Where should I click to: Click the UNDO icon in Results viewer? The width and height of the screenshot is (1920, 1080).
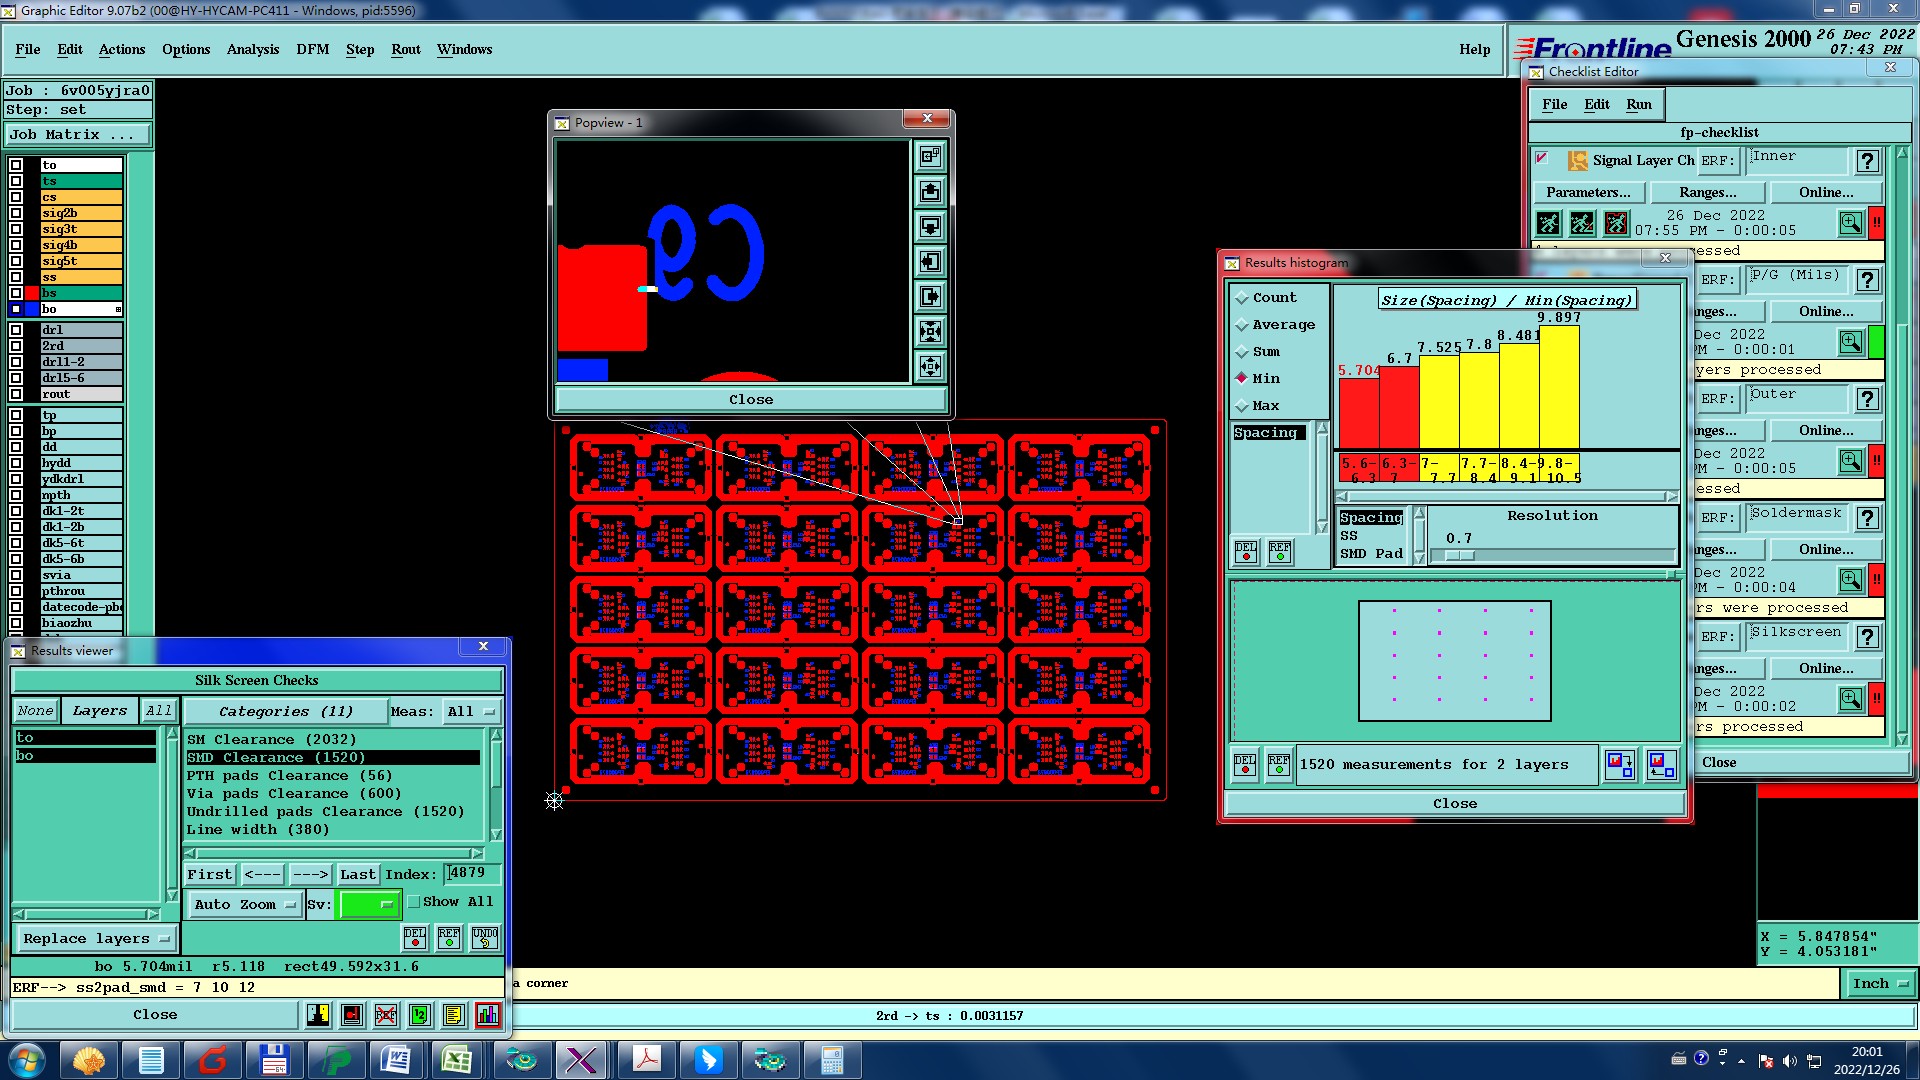[485, 938]
